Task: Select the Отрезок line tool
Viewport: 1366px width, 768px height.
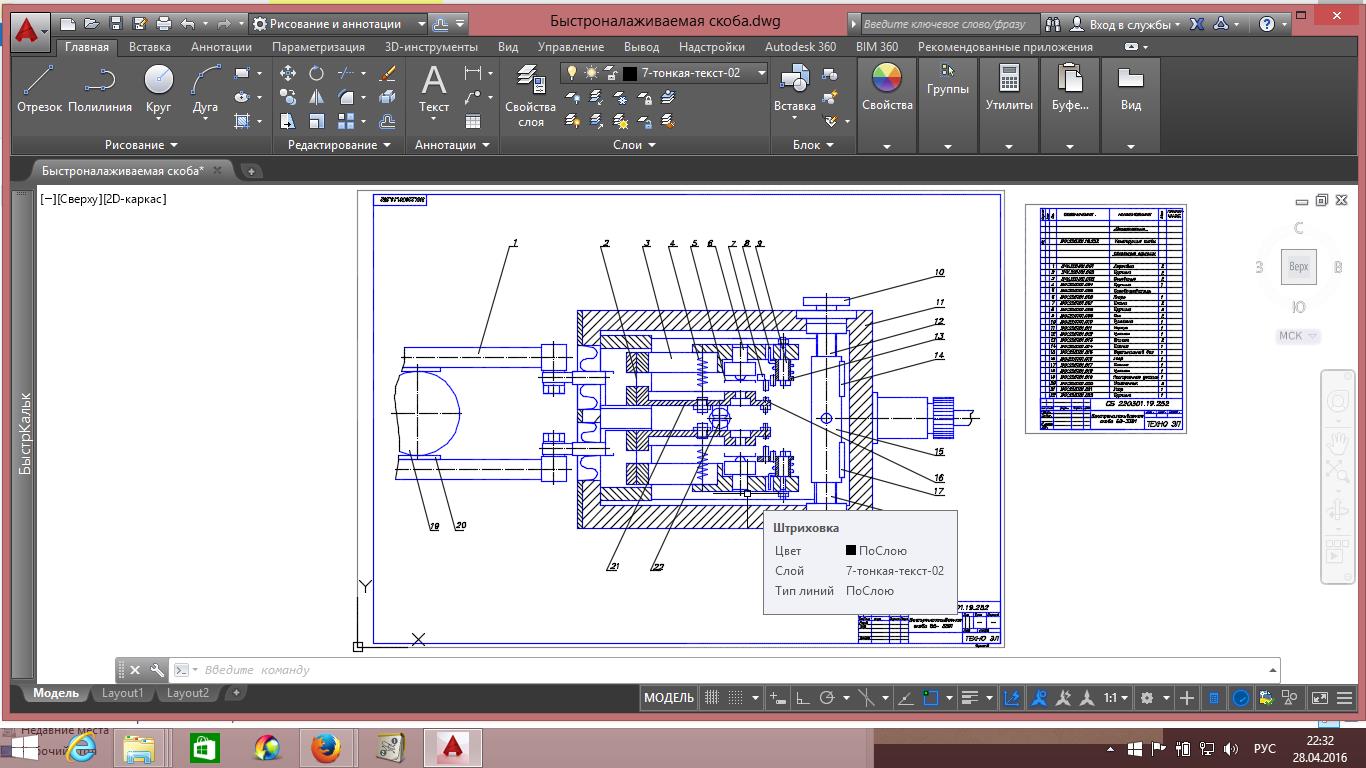Action: (39, 88)
